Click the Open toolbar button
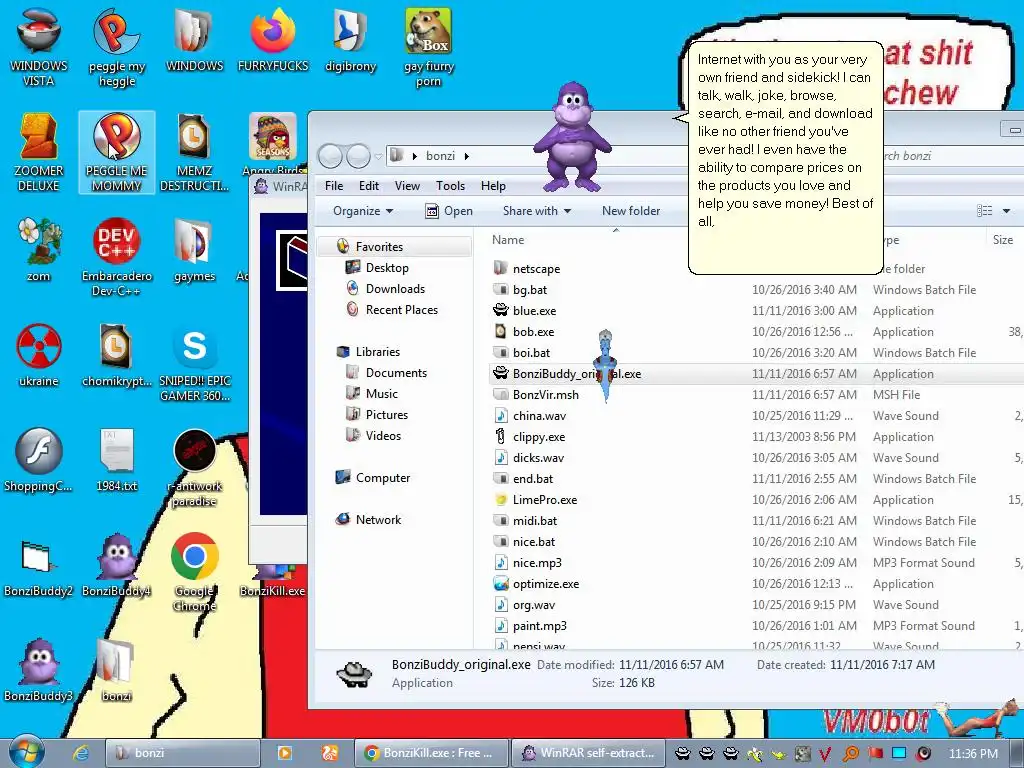This screenshot has width=1024, height=768. tap(449, 210)
